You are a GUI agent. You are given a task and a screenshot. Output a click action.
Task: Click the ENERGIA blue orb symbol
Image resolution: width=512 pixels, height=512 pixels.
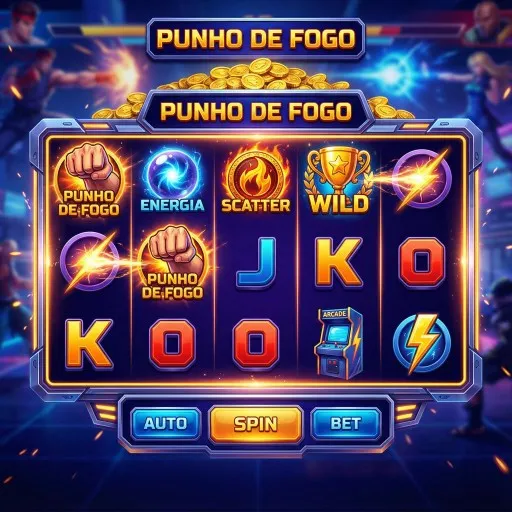172,180
